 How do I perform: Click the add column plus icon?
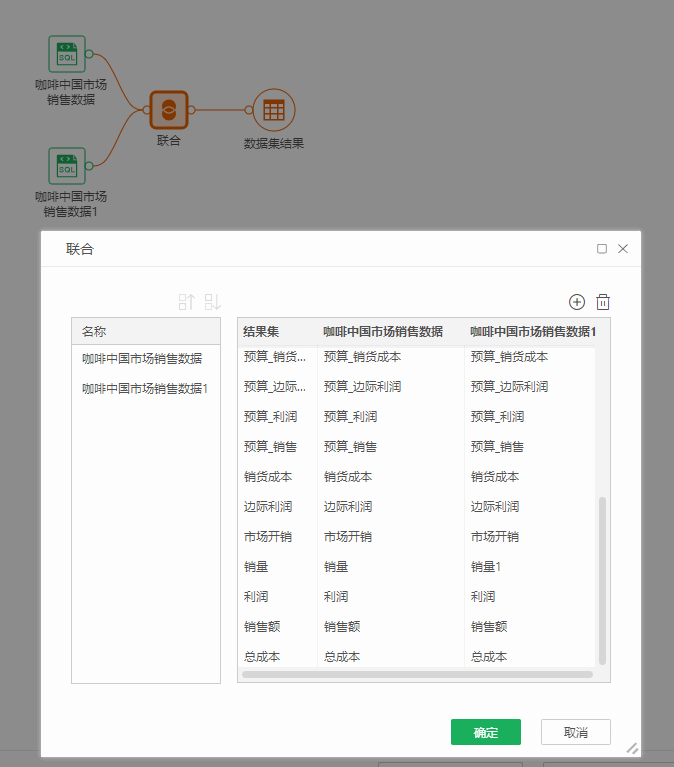tap(576, 302)
